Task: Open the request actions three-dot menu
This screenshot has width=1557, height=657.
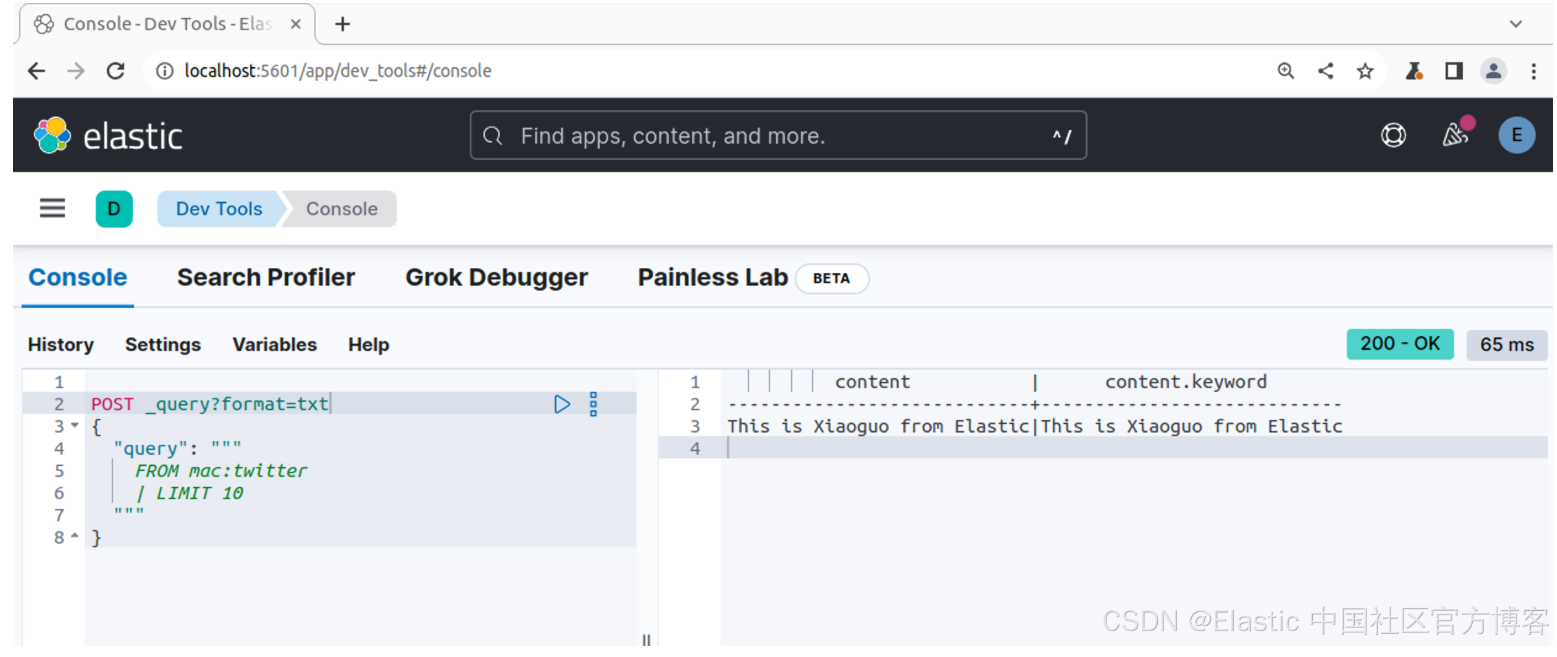Action: coord(593,404)
